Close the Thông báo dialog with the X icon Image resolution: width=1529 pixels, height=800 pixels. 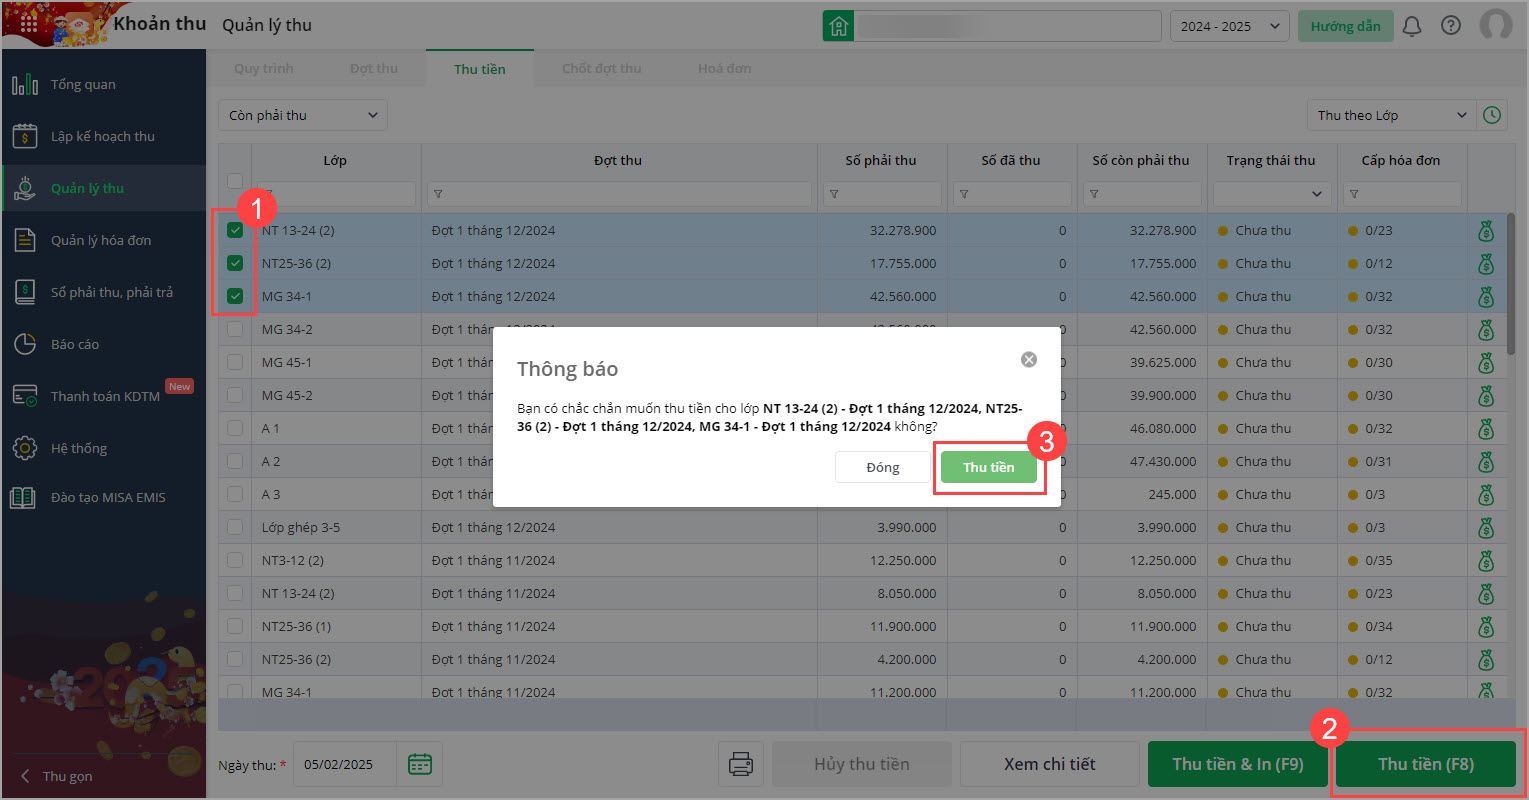coord(1029,360)
